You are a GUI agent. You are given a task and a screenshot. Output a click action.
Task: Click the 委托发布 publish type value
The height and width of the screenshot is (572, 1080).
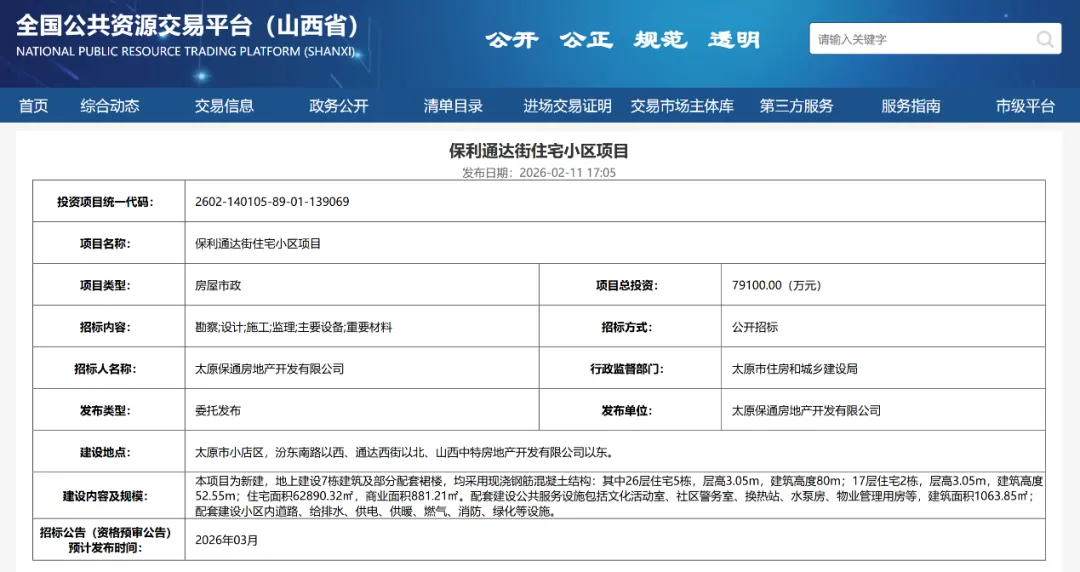click(218, 410)
